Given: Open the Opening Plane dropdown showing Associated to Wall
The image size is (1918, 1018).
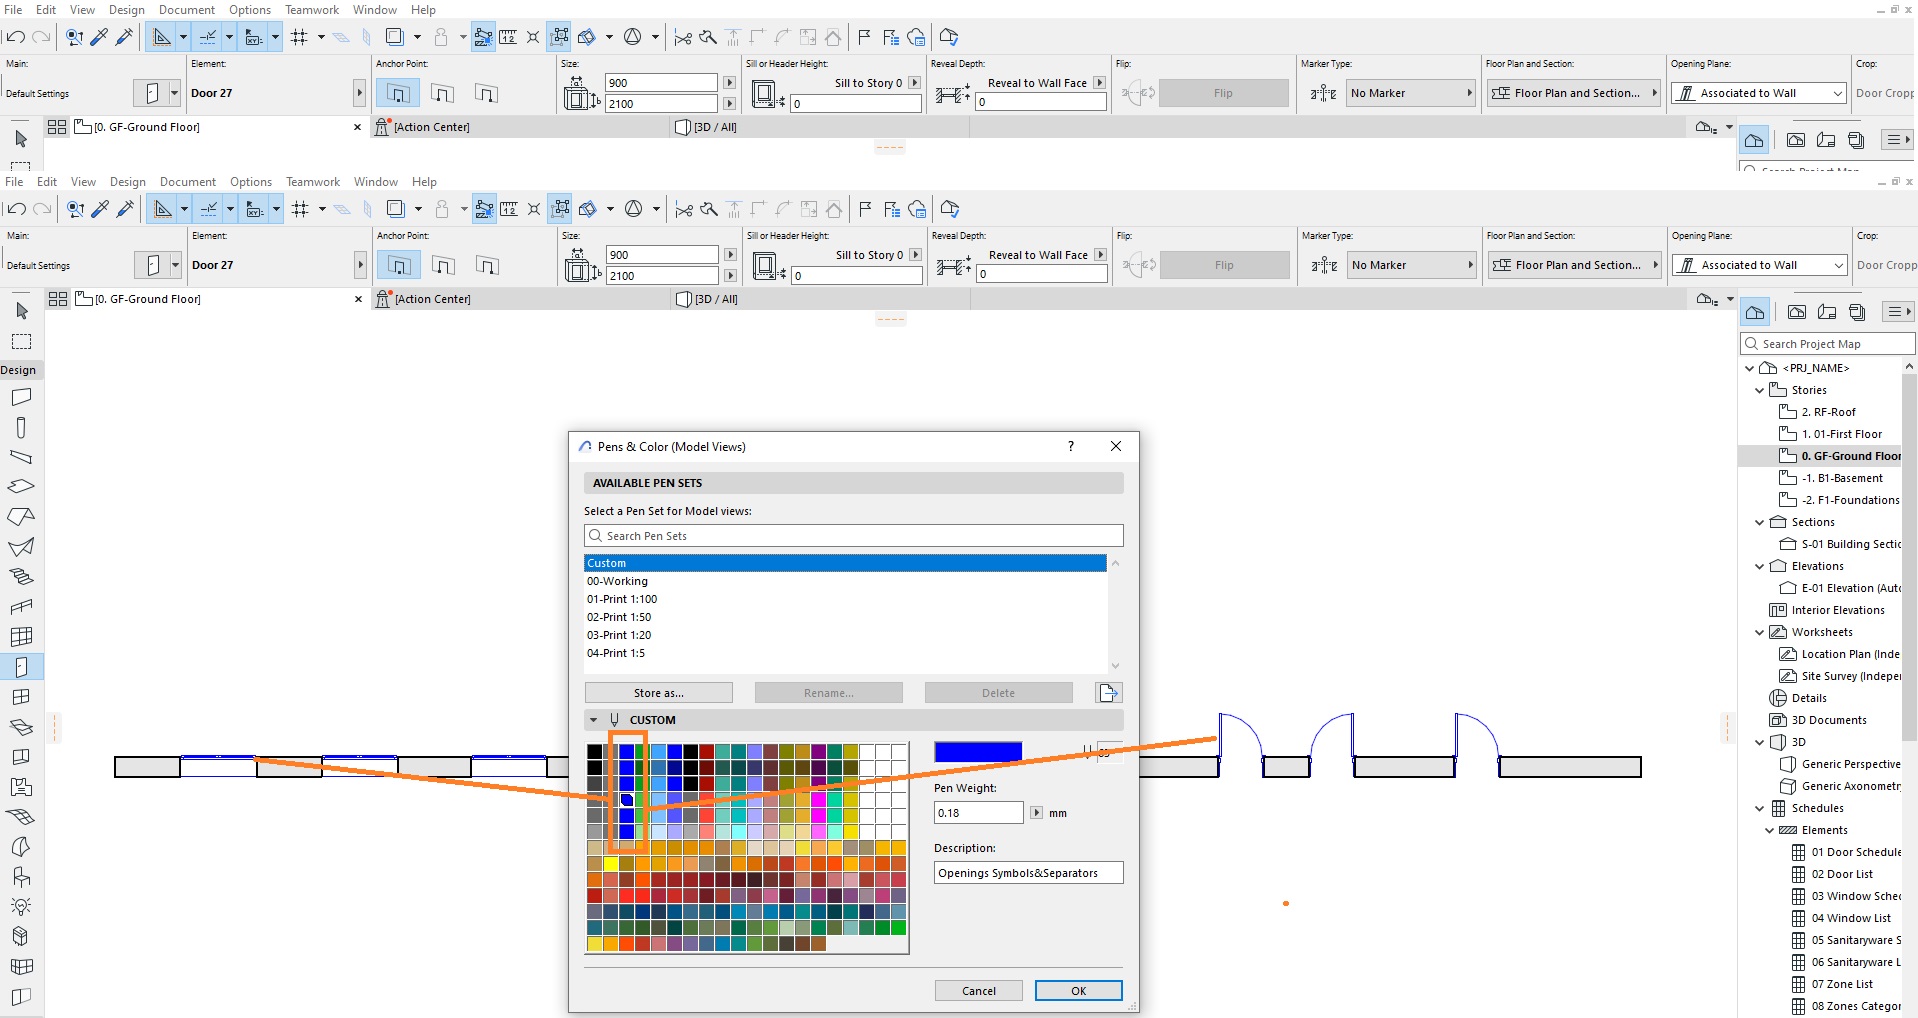Looking at the screenshot, I should [1838, 265].
